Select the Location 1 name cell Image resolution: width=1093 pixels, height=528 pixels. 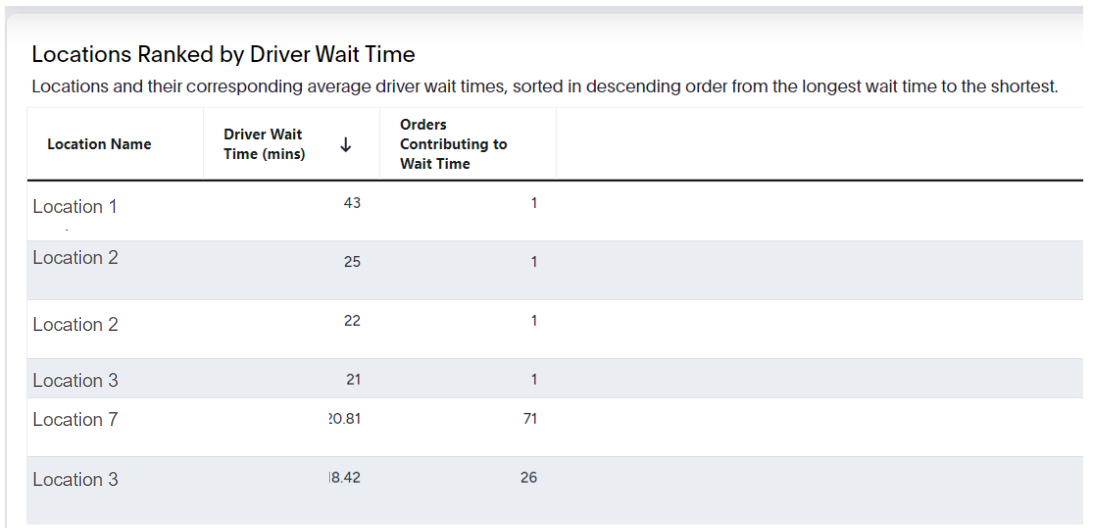point(75,206)
